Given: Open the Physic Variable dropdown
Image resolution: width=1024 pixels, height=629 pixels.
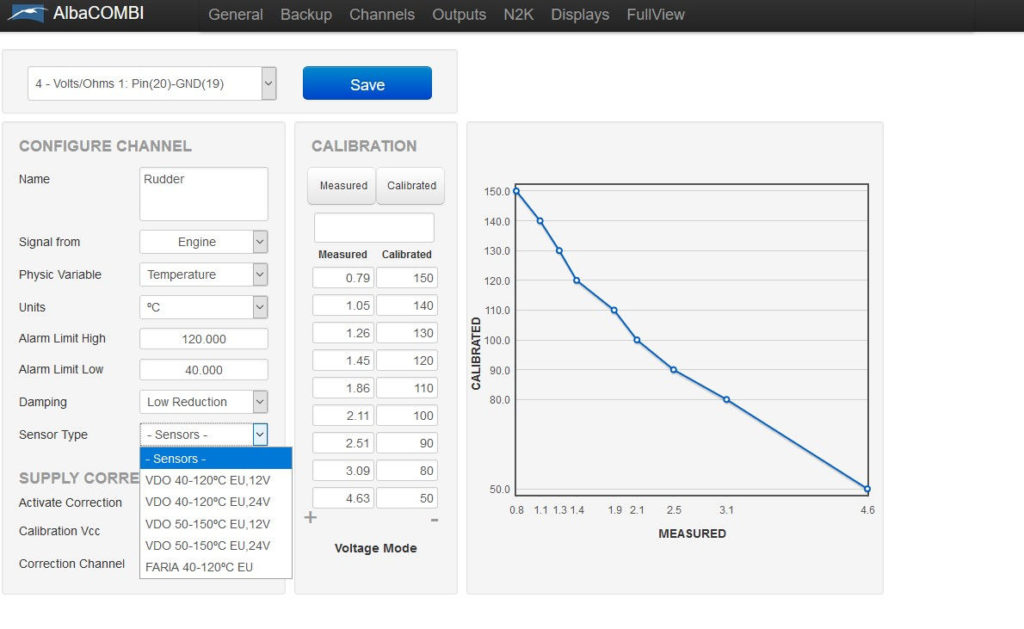Looking at the screenshot, I should pyautogui.click(x=204, y=274).
